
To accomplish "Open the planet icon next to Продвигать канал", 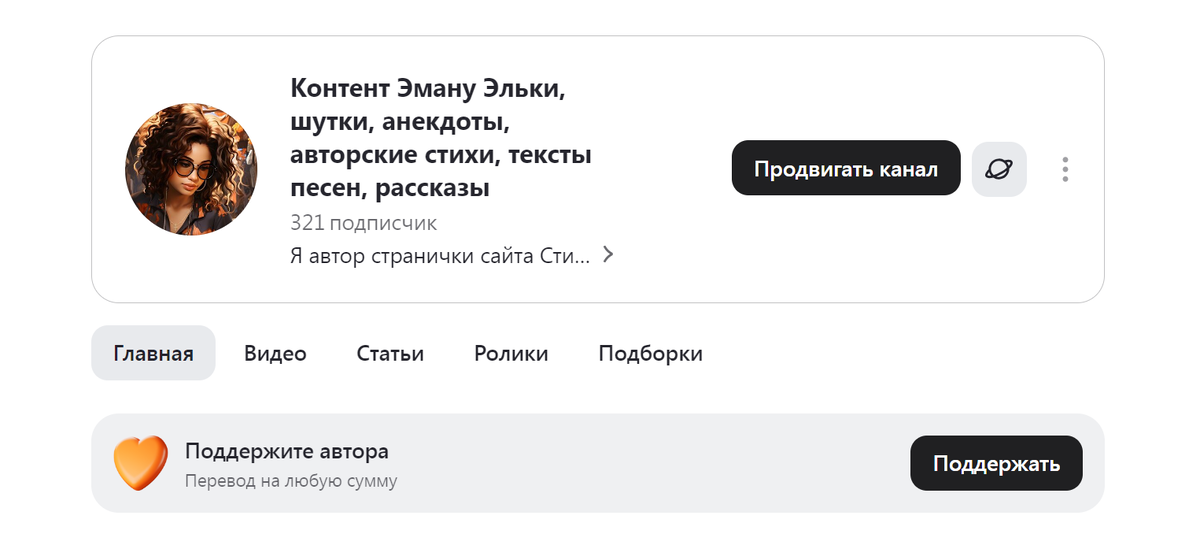I will point(999,168).
